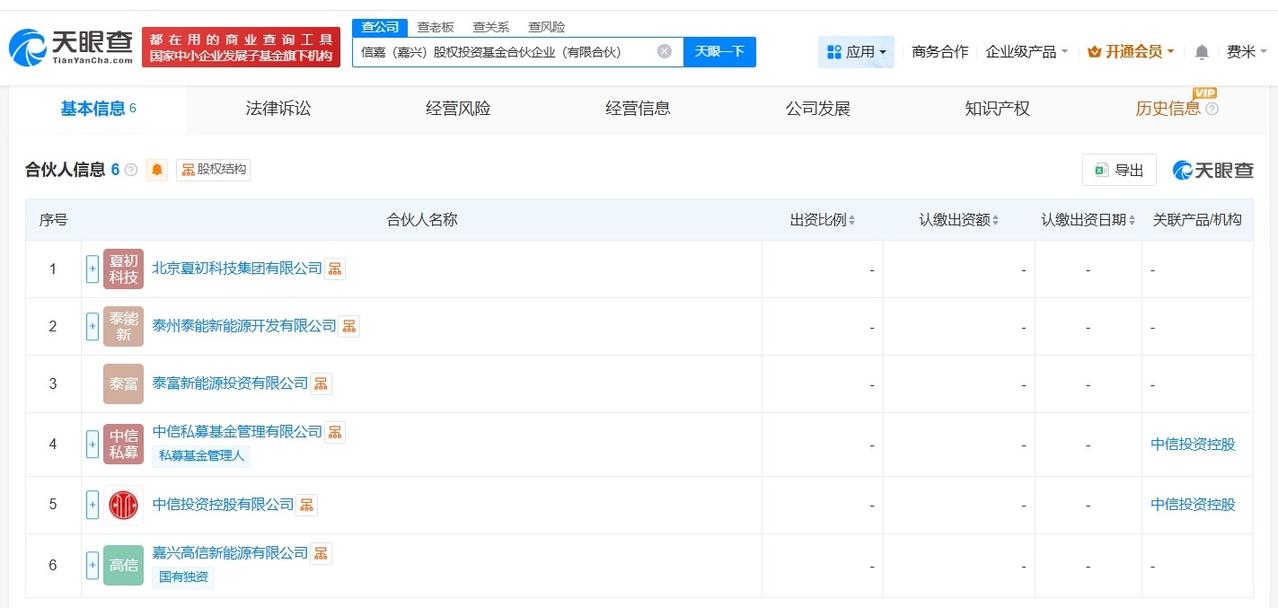The width and height of the screenshot is (1278, 608).
Task: Select the 经营信息 tab
Action: pyautogui.click(x=638, y=108)
